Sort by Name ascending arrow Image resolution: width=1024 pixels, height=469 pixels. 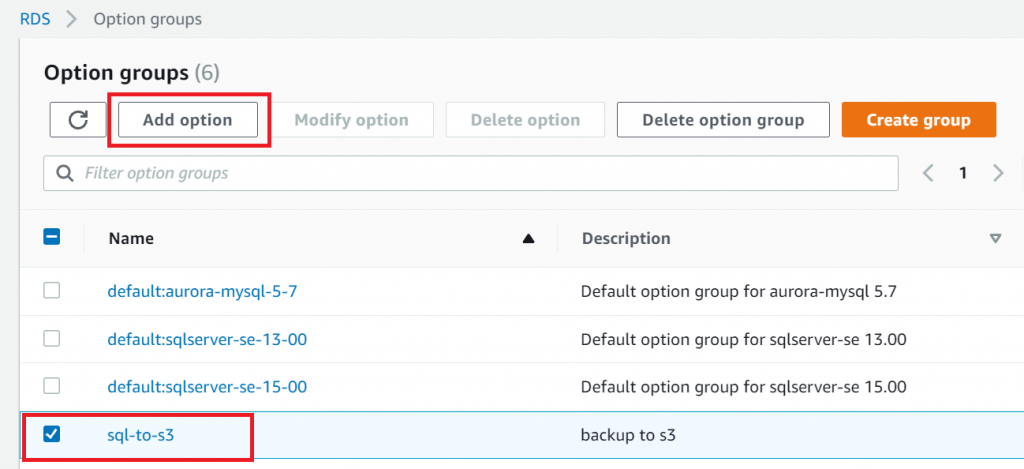click(528, 239)
